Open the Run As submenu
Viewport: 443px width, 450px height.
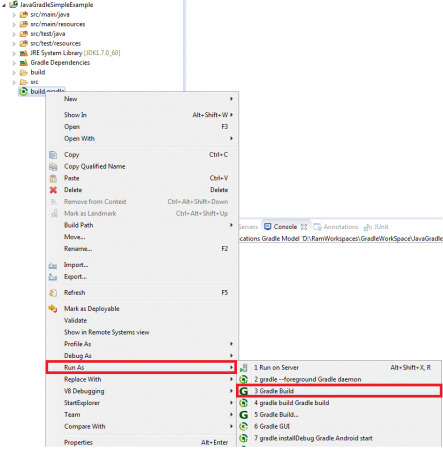(x=142, y=367)
